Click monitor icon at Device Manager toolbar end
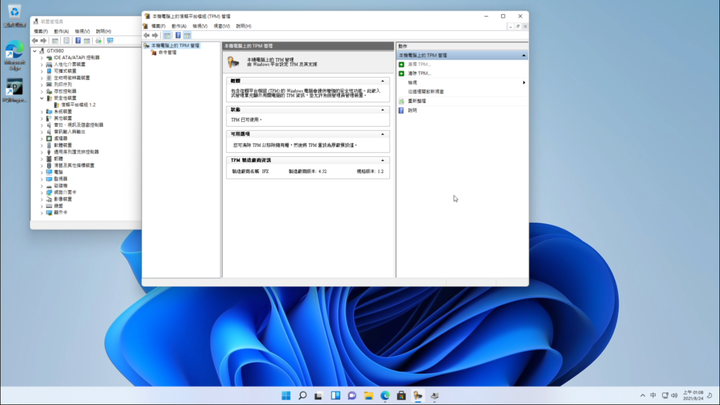 (x=110, y=41)
